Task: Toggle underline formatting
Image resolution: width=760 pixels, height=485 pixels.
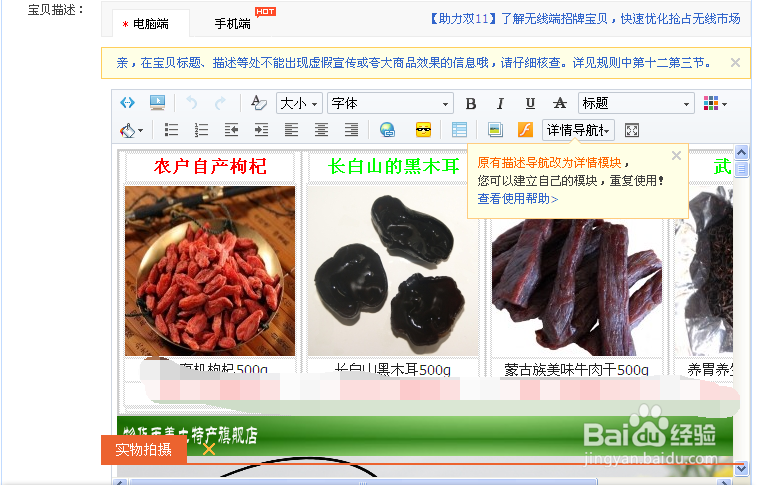Action: 530,103
